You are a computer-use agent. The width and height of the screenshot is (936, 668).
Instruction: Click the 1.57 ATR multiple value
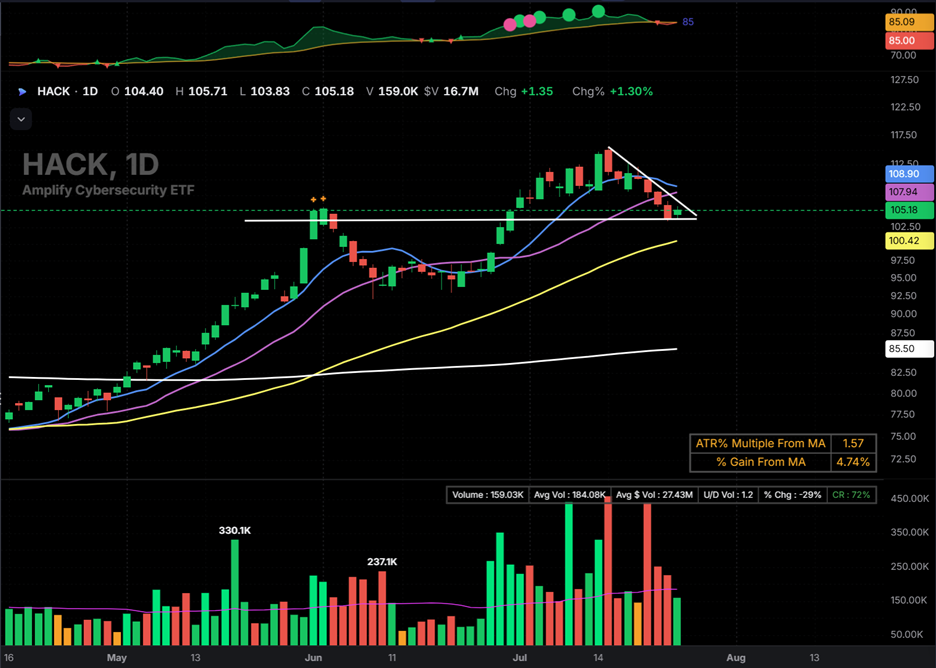pyautogui.click(x=853, y=444)
